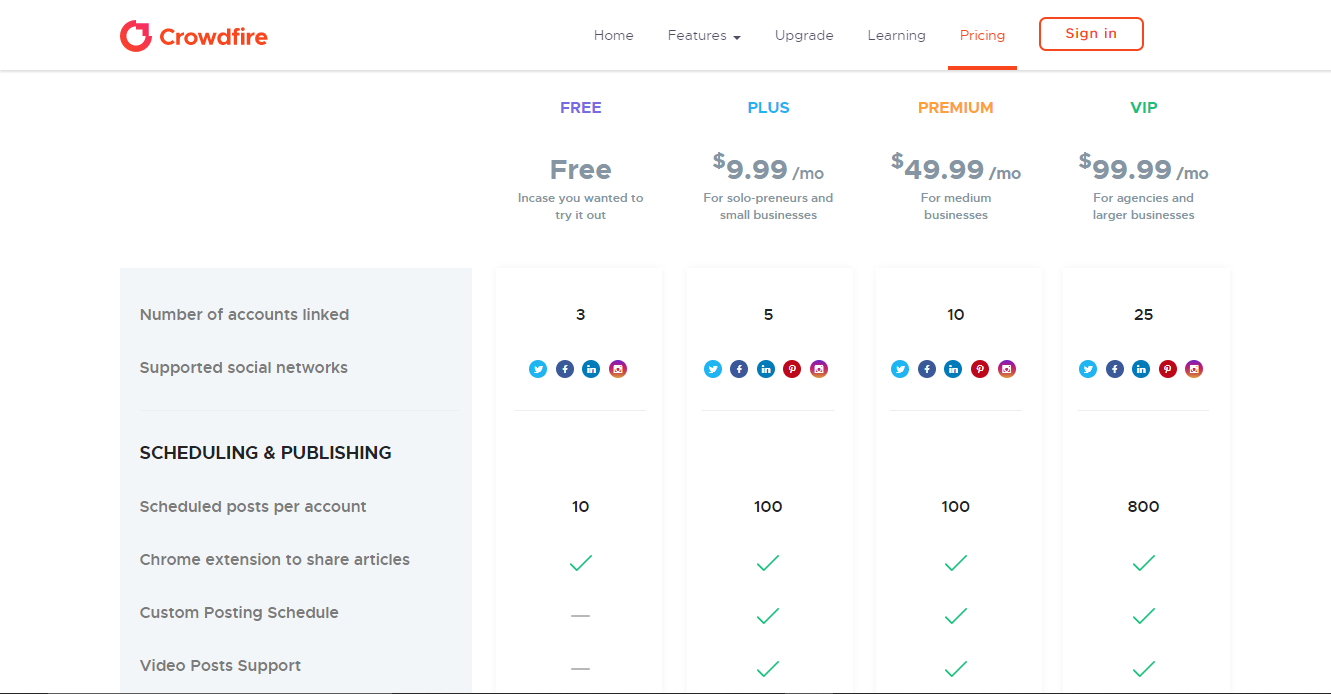Click the Sign in button
This screenshot has height=694, width=1331.
[1091, 34]
